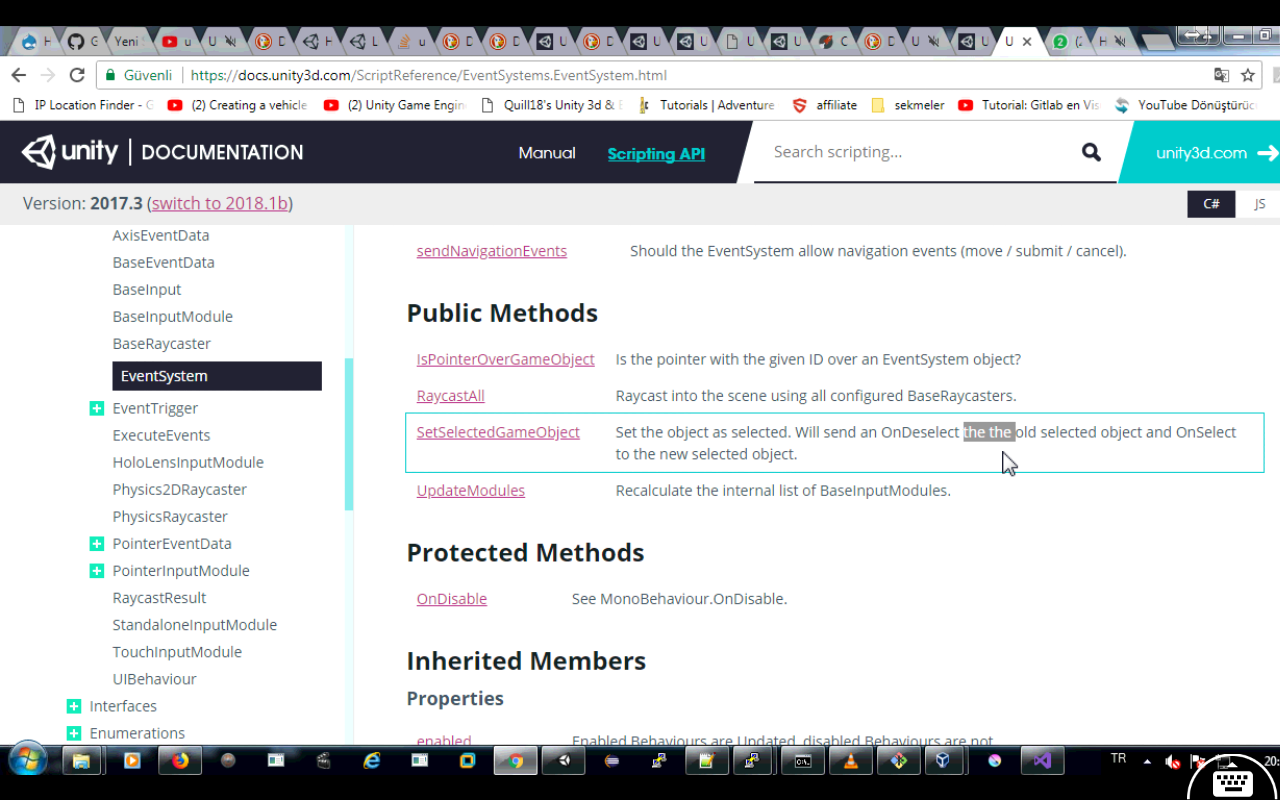Open the on-screen keyboard icon
This screenshot has height=800, width=1280.
pyautogui.click(x=1232, y=784)
